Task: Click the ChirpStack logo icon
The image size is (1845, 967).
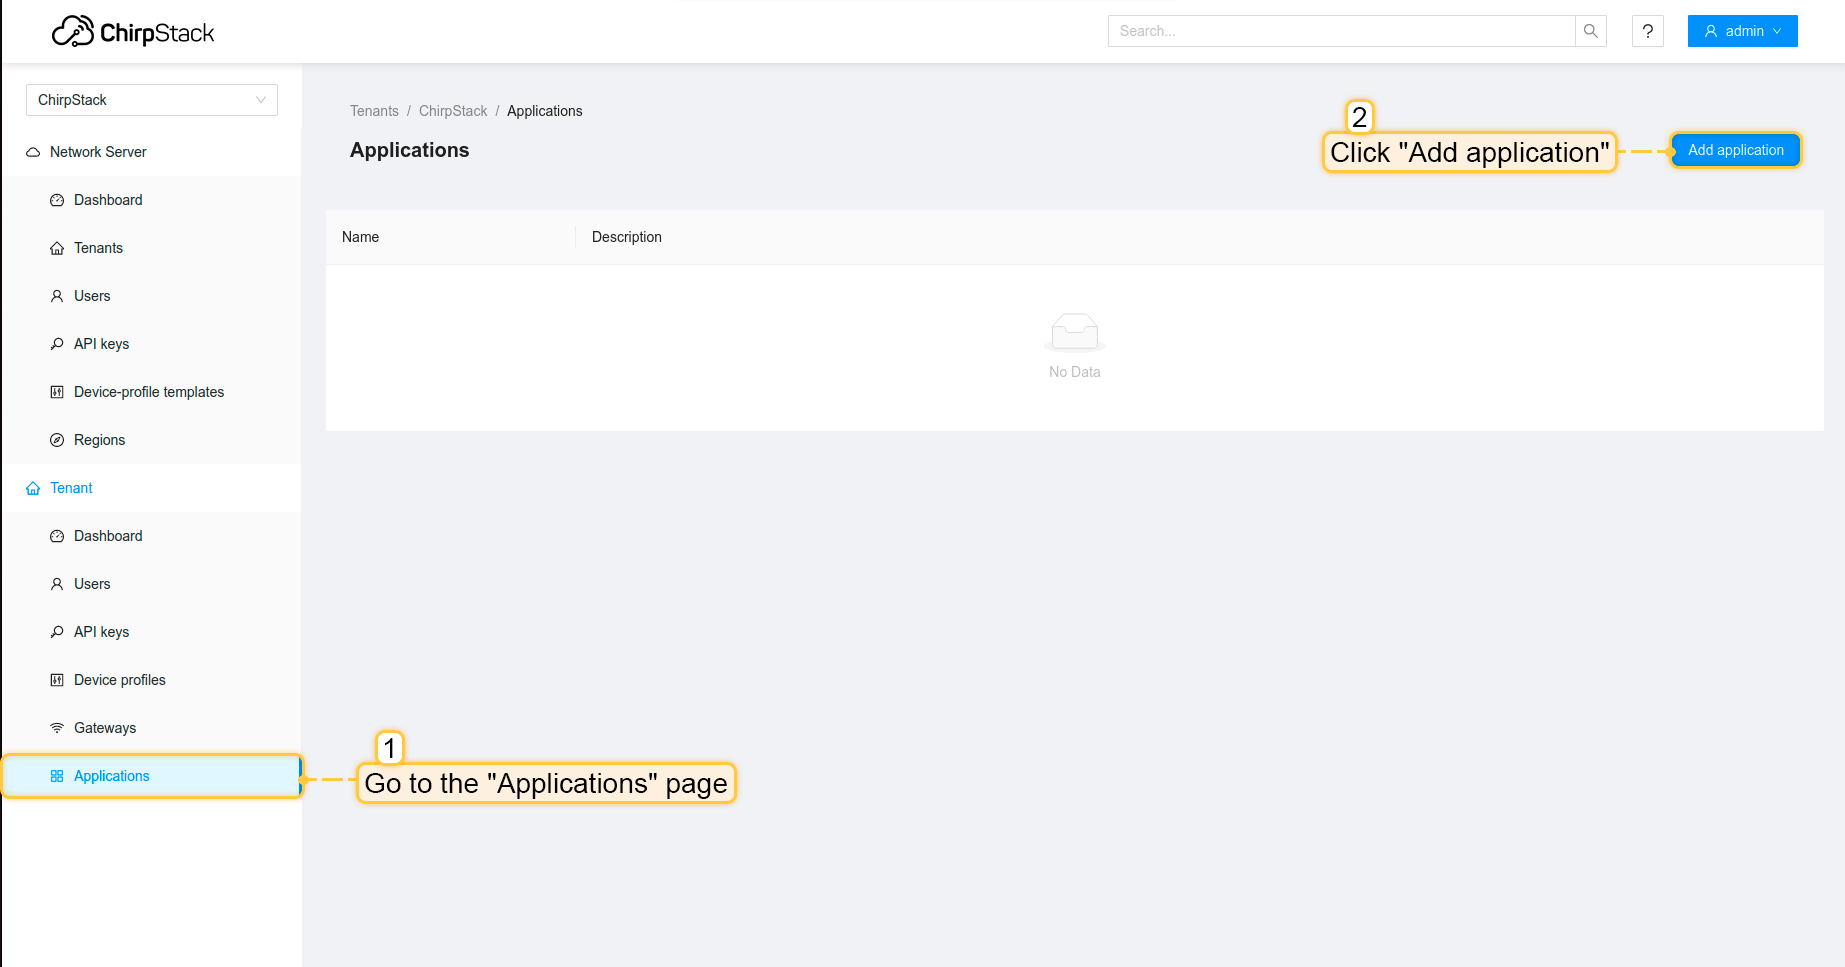Action: tap(73, 32)
